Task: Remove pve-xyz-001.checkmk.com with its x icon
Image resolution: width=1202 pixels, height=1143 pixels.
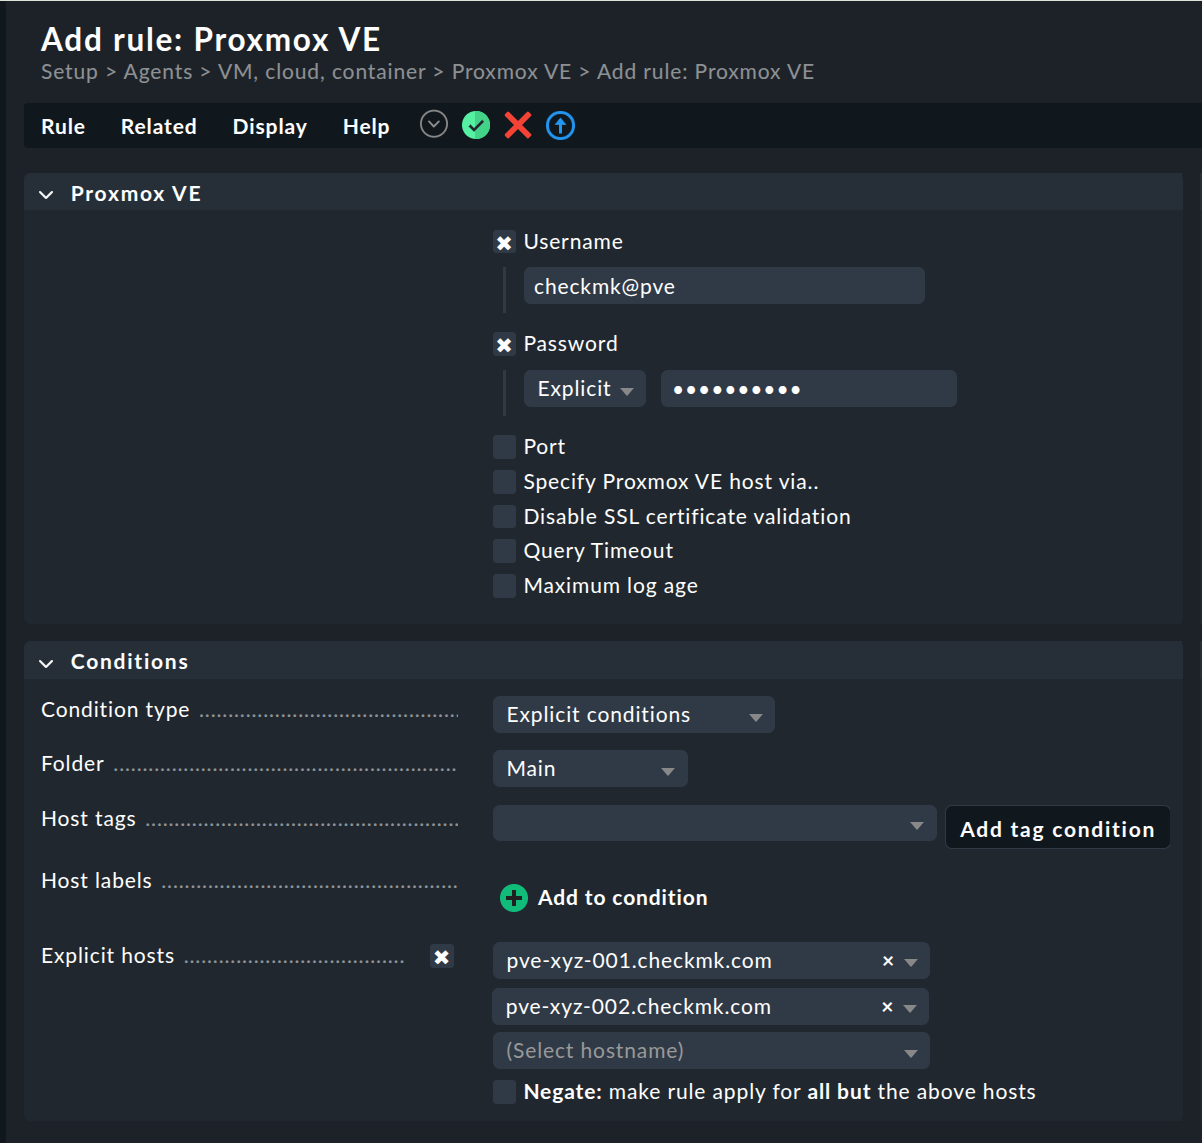Action: 887,961
